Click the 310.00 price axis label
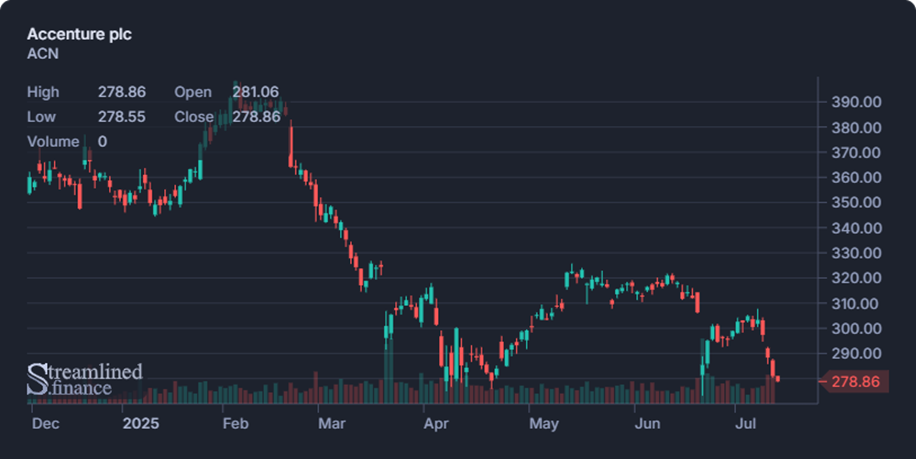 point(856,303)
